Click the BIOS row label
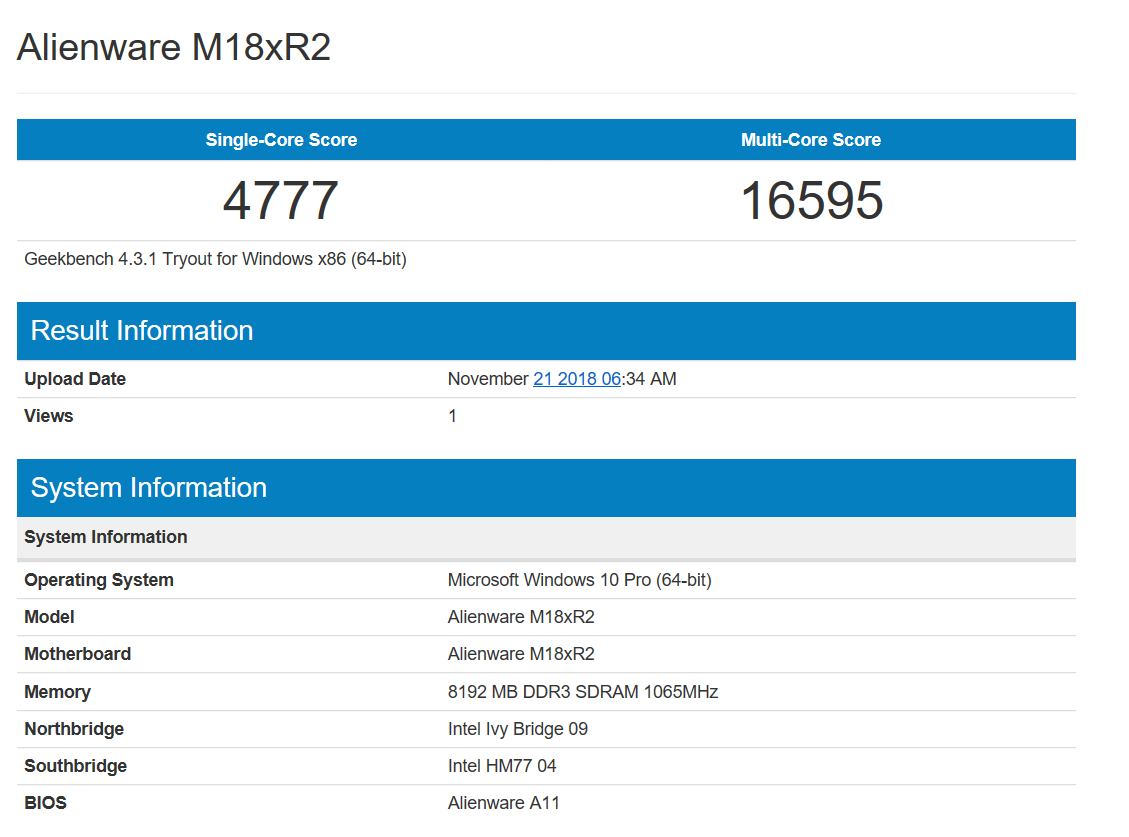Image resolution: width=1129 pixels, height=837 pixels. pos(45,803)
